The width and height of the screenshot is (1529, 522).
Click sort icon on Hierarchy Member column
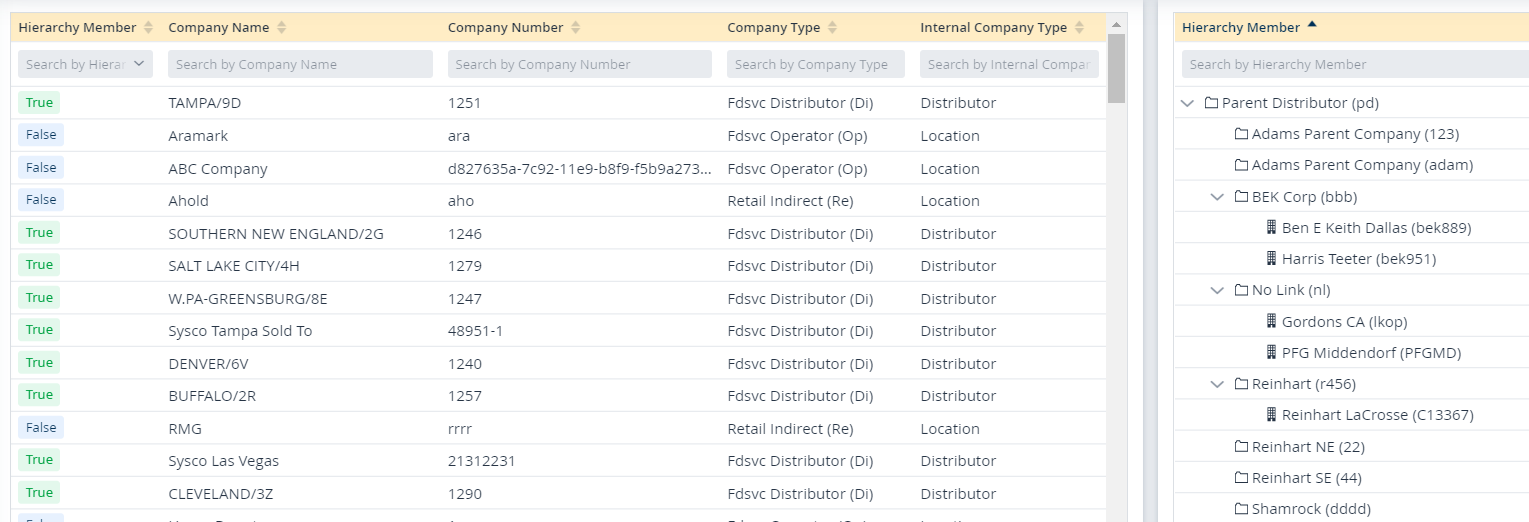pyautogui.click(x=149, y=28)
